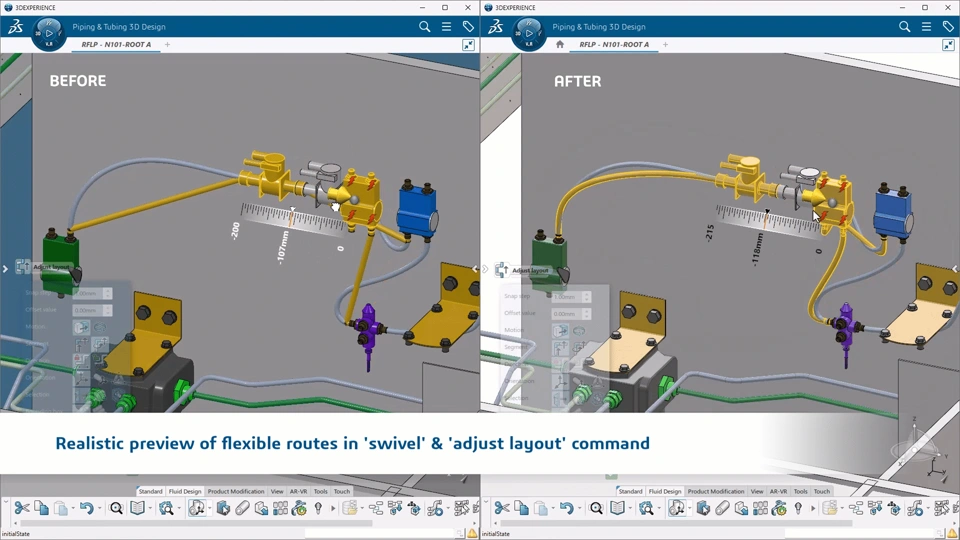
Task: Select the Standard tab in the BEFORE window
Action: 150,491
